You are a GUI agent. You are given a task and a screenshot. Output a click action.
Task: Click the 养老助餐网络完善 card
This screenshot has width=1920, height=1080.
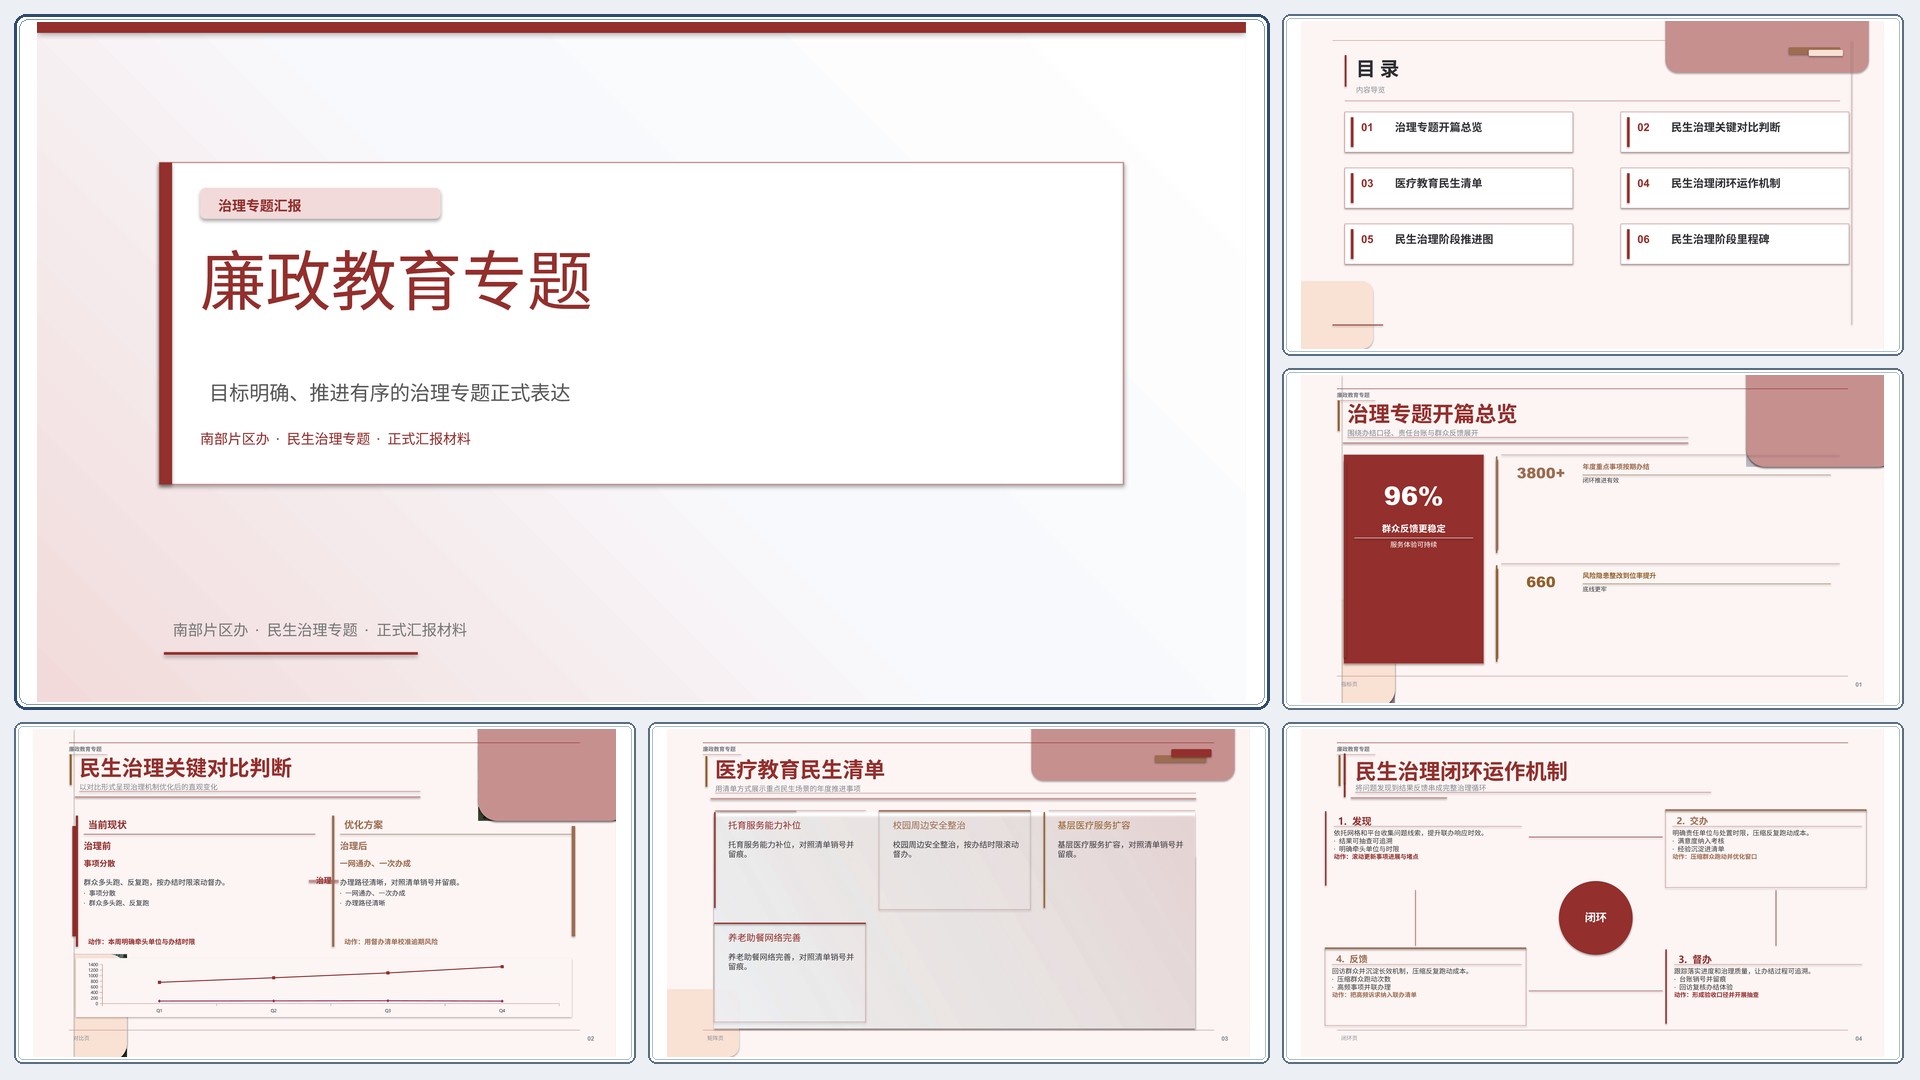click(790, 972)
